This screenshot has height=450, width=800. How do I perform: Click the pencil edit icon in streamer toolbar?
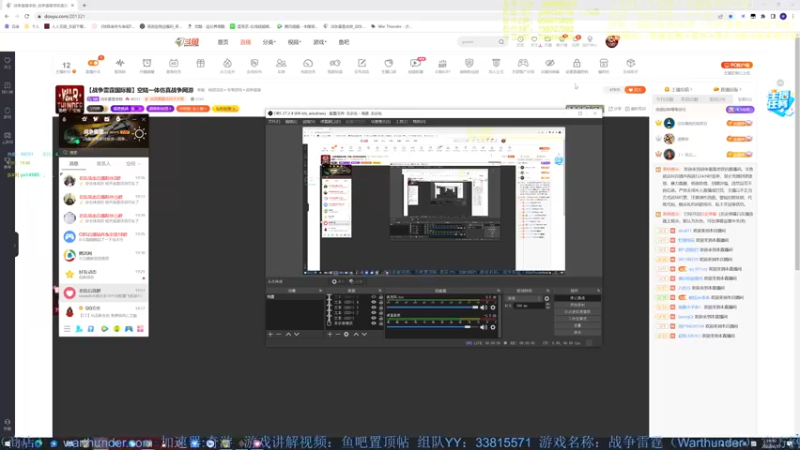pyautogui.click(x=362, y=63)
